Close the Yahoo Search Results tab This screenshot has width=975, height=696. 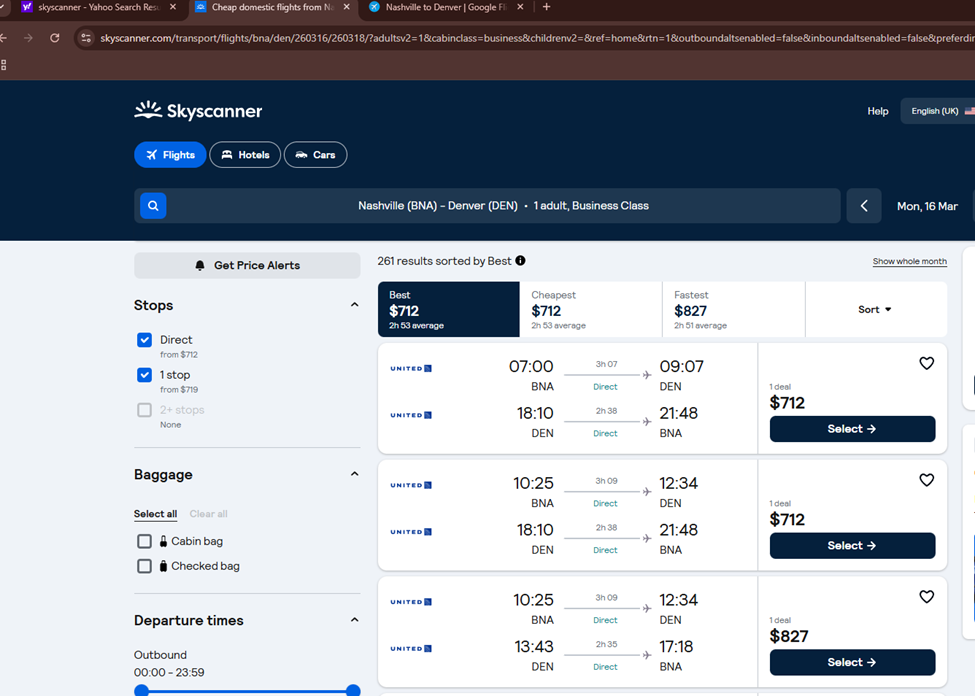[173, 7]
